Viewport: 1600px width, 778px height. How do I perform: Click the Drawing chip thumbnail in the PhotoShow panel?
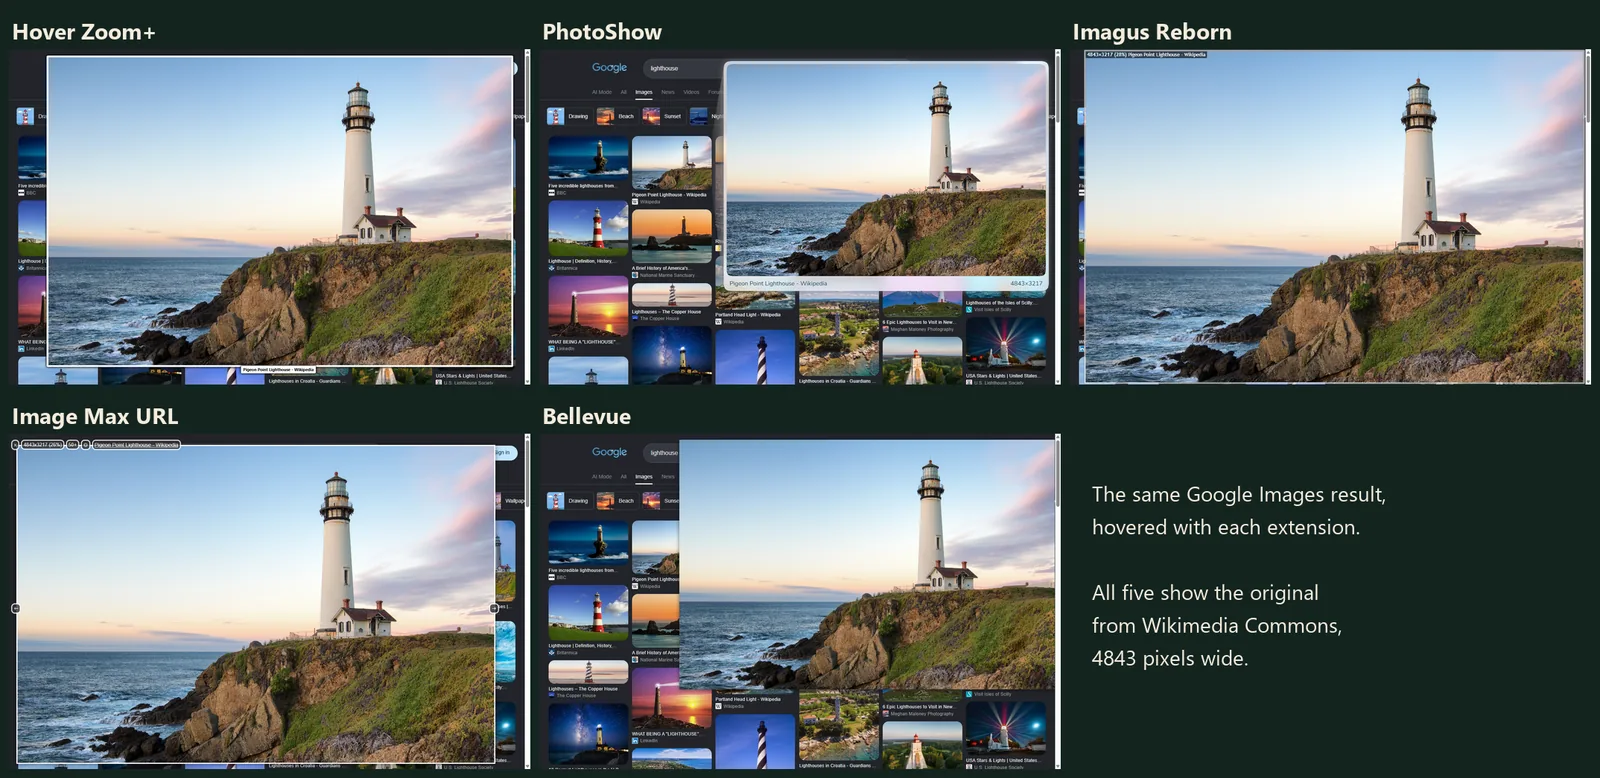(x=556, y=116)
